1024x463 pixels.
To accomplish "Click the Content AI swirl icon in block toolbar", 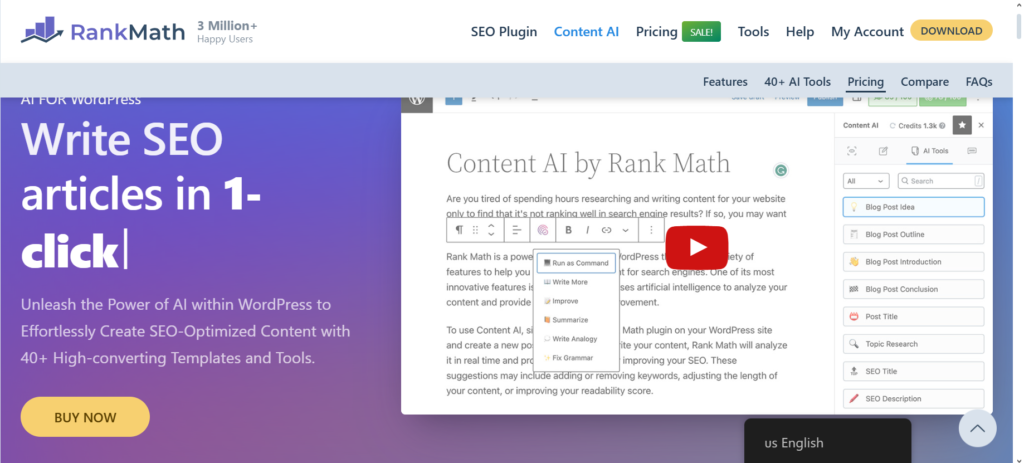I will [542, 230].
